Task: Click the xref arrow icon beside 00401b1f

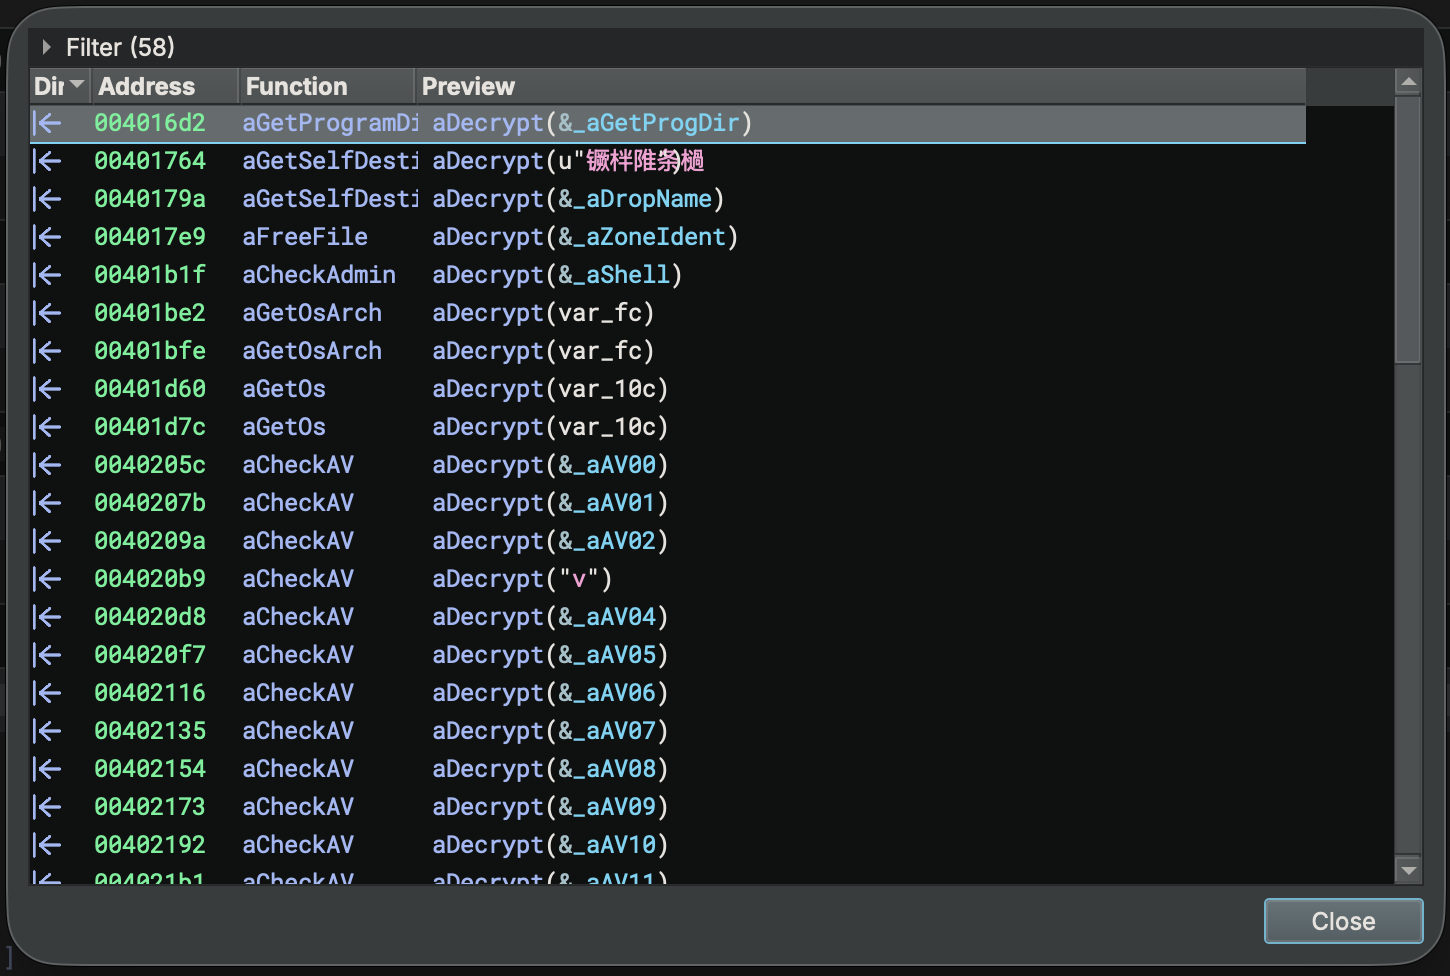Action: (47, 275)
